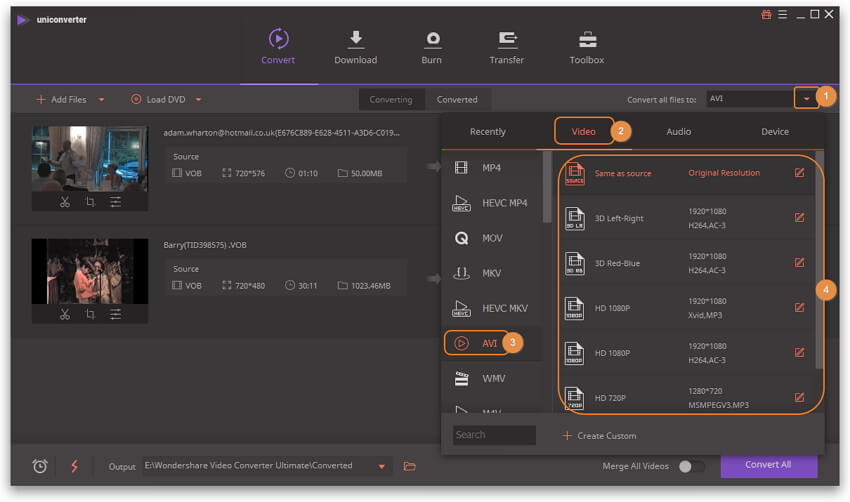Click the AVI format field

pos(750,99)
